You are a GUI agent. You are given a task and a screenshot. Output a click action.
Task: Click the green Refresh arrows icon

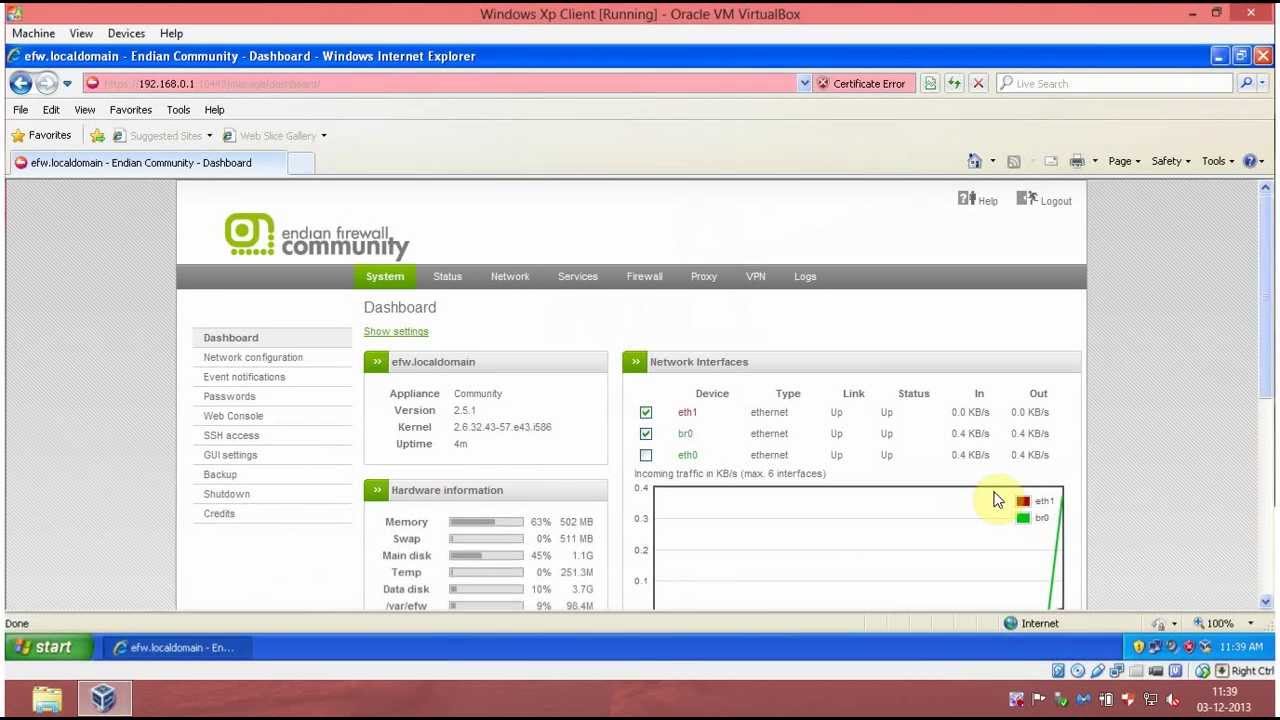pos(954,84)
